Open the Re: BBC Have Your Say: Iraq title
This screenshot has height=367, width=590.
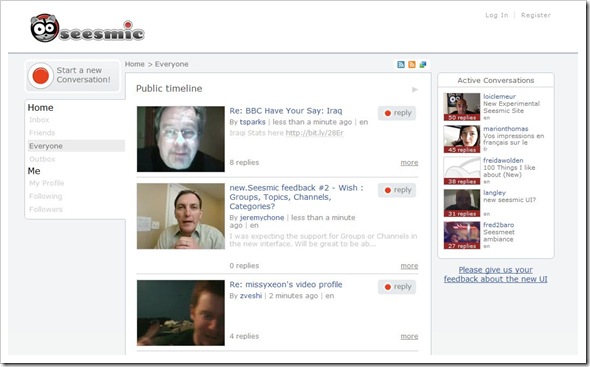tap(286, 111)
